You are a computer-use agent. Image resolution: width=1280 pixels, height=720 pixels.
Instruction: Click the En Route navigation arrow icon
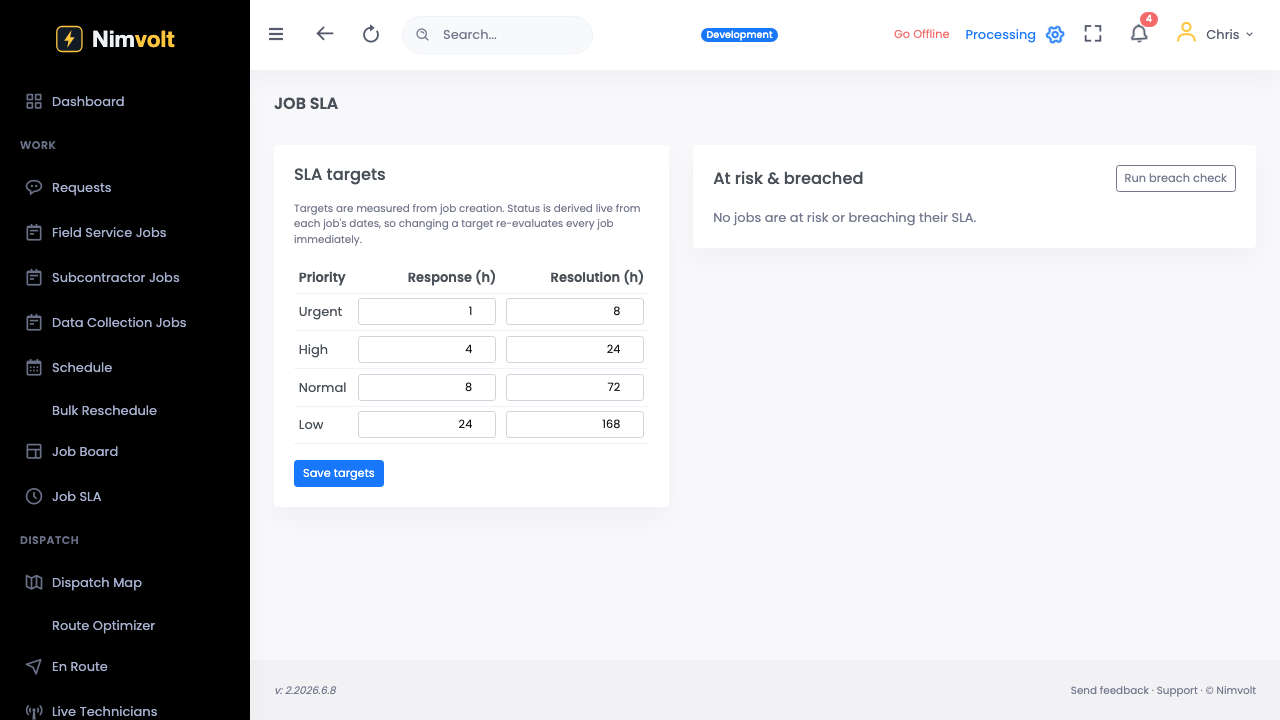point(34,666)
